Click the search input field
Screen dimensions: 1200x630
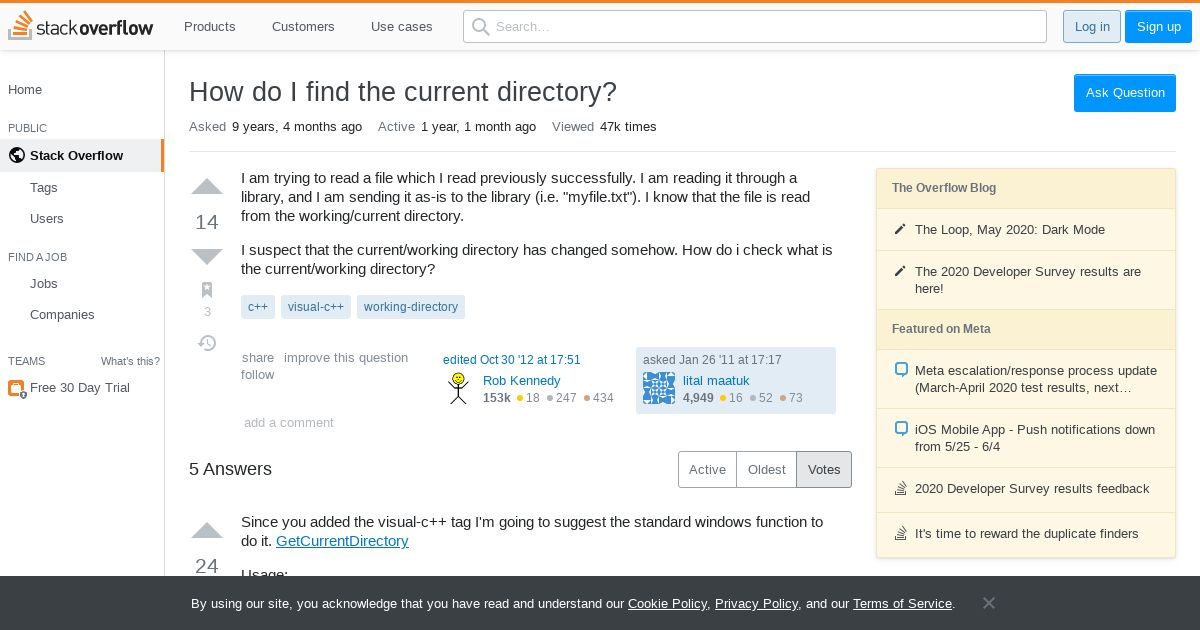click(755, 26)
